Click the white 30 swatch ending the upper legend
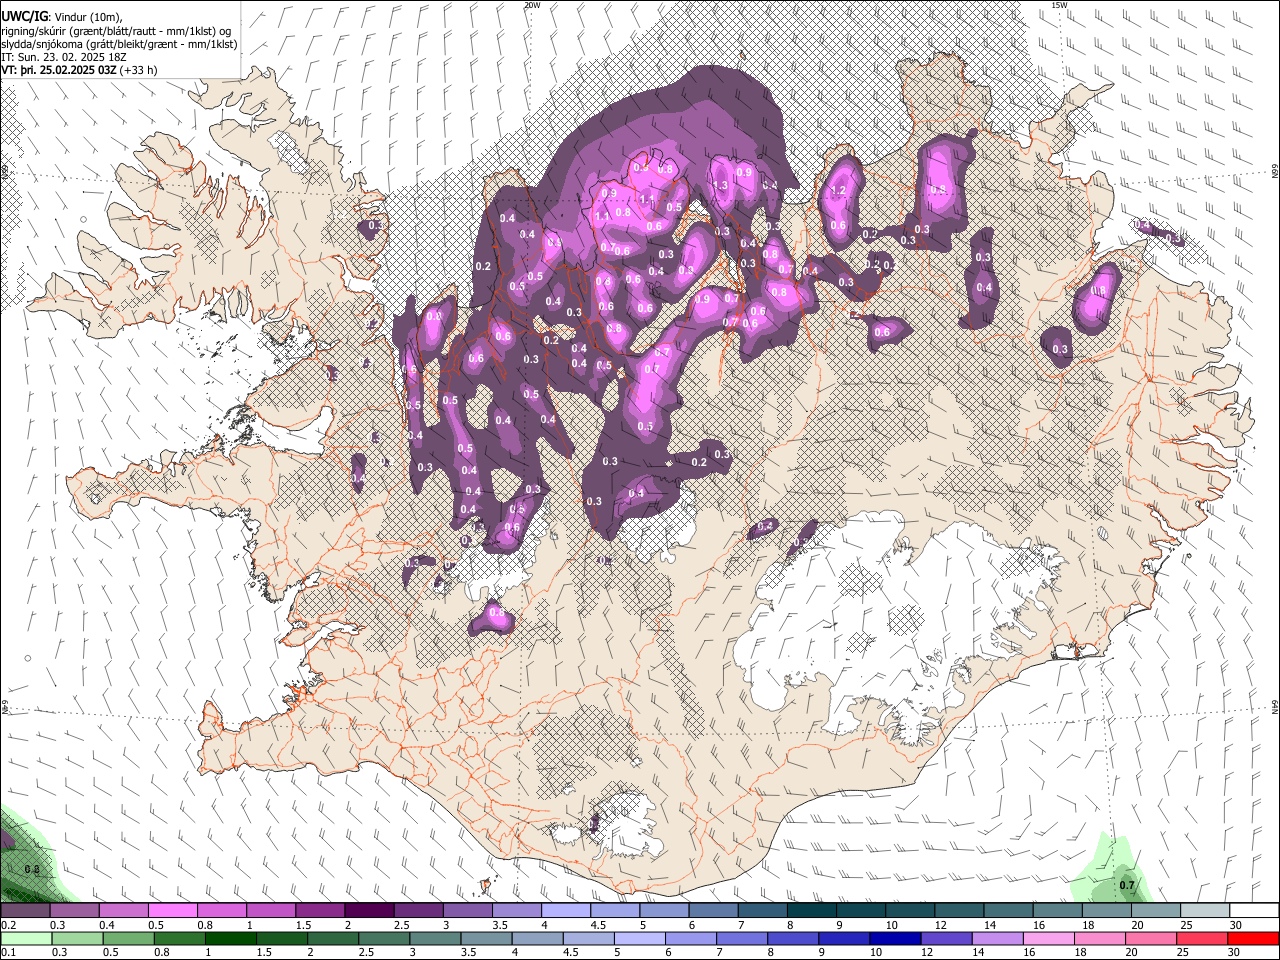This screenshot has height=960, width=1280. tap(1254, 911)
